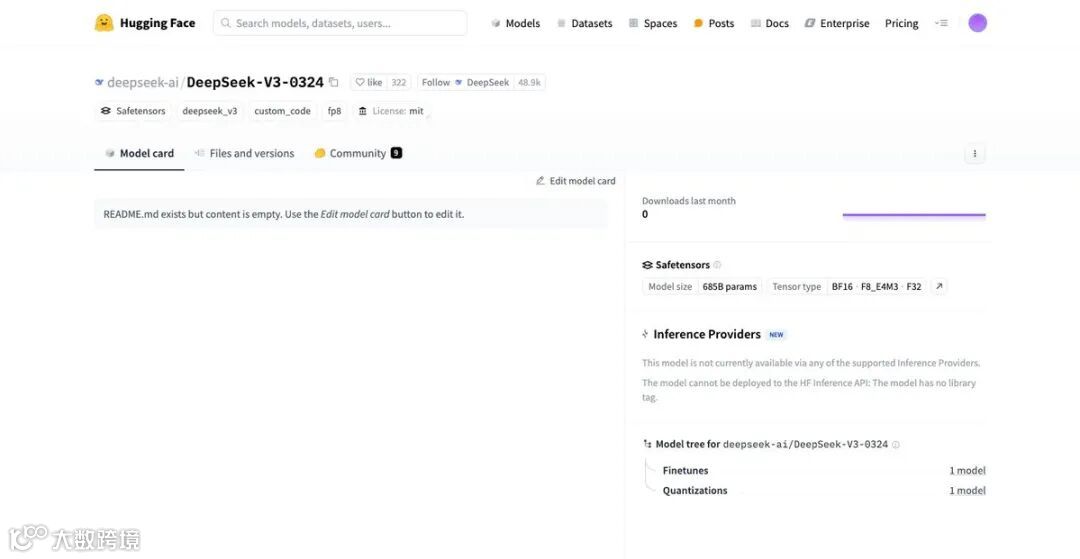Click the License: mit tag
1080x559 pixels.
(391, 111)
